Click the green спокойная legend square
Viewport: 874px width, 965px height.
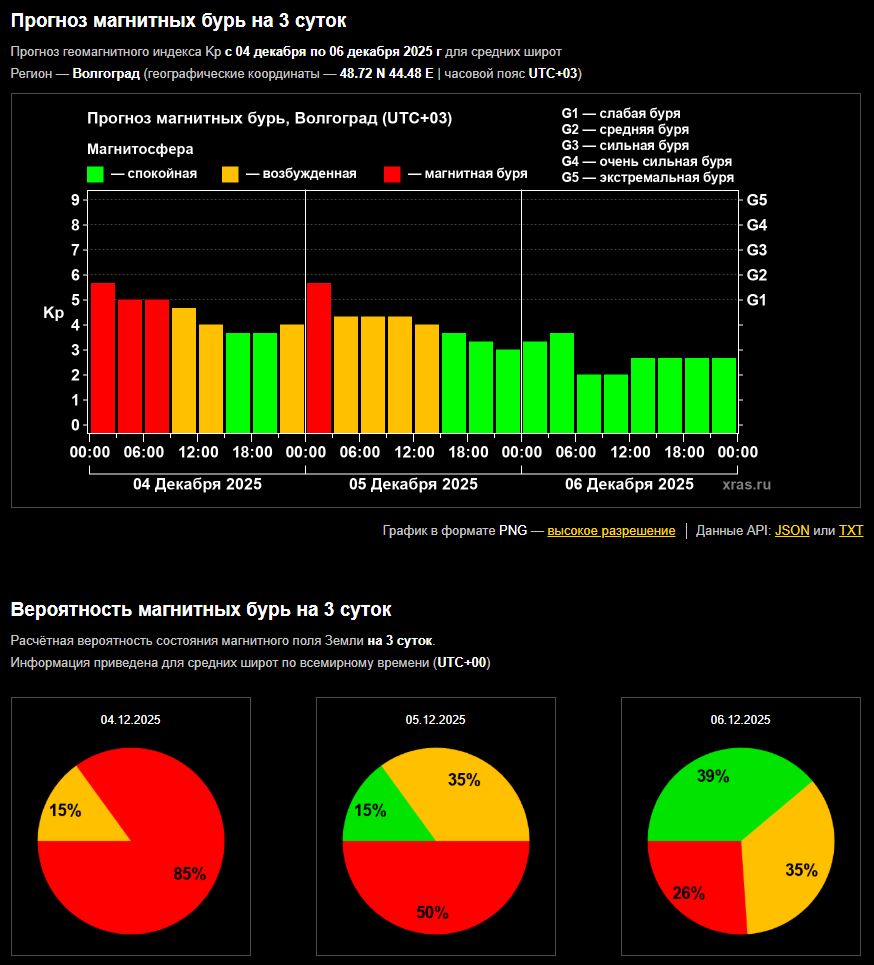[x=95, y=174]
